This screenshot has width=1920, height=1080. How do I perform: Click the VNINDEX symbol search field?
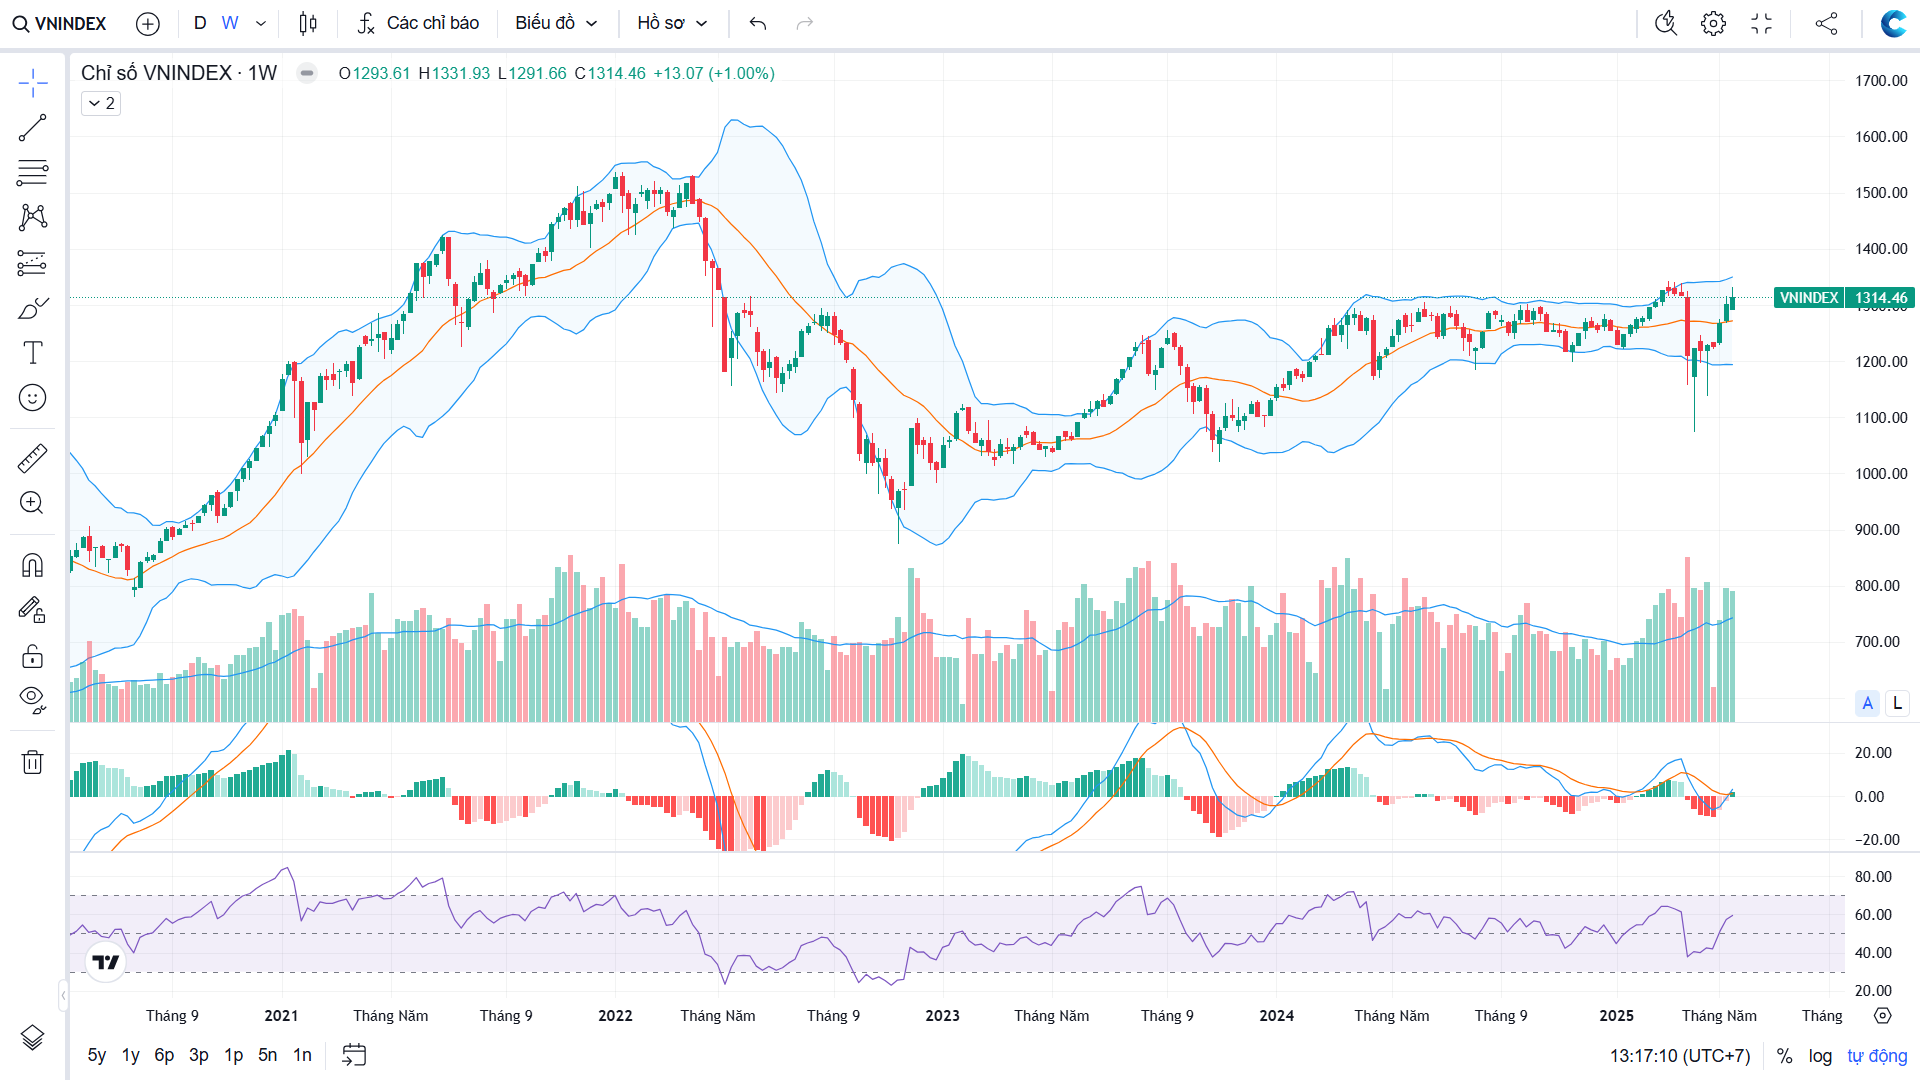tap(60, 23)
